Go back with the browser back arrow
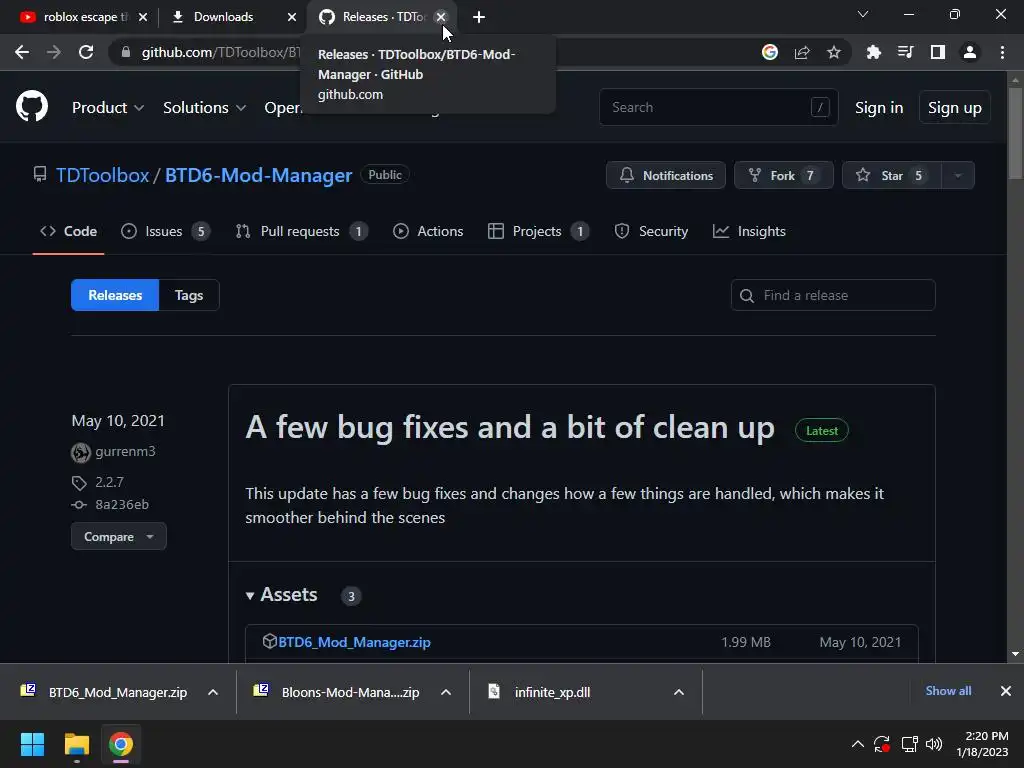This screenshot has height=768, width=1024. [22, 52]
